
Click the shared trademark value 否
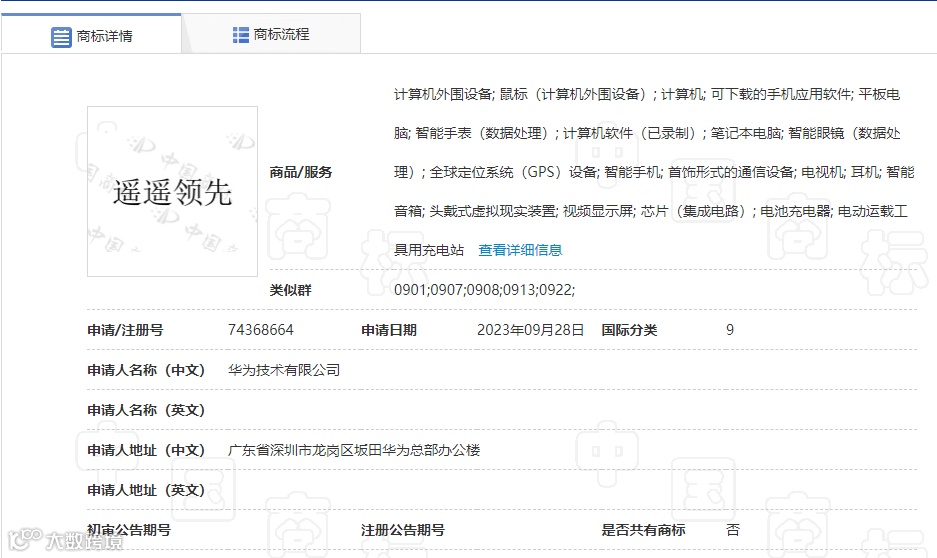733,530
